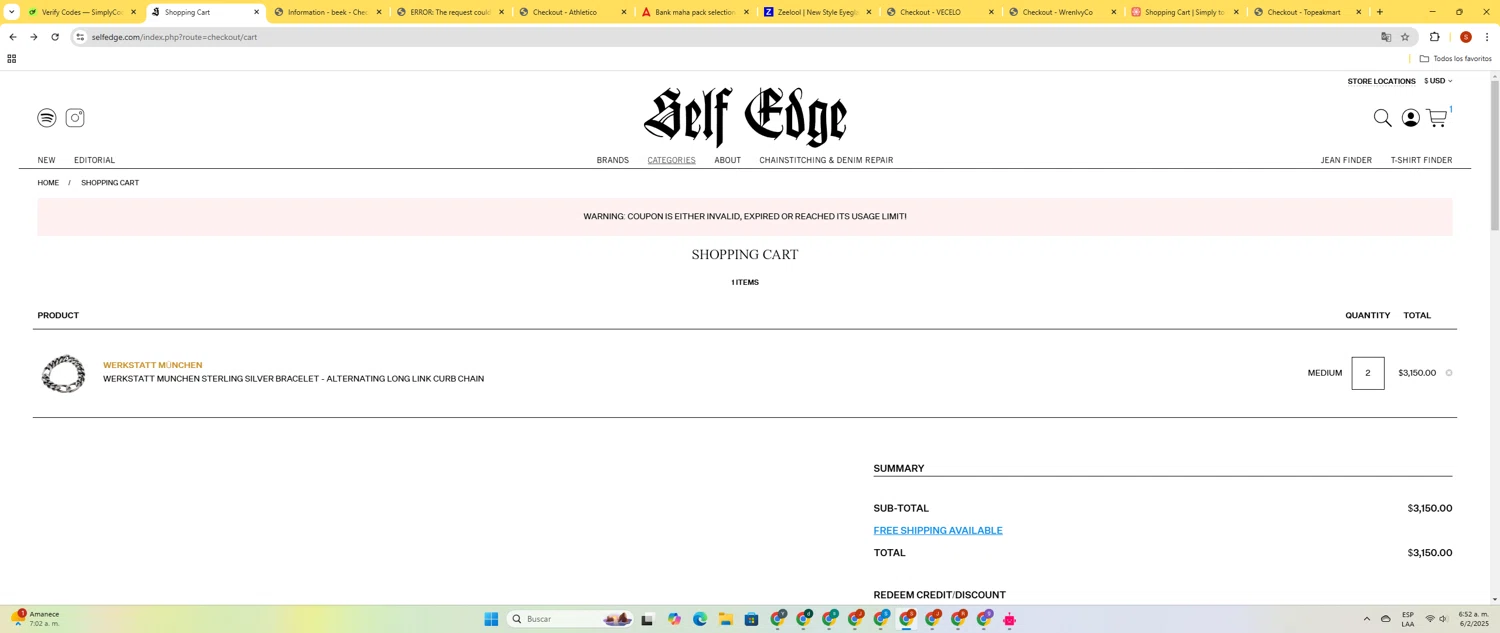Click the taskbar search box
Screen dimensions: 1500x633
570,619
